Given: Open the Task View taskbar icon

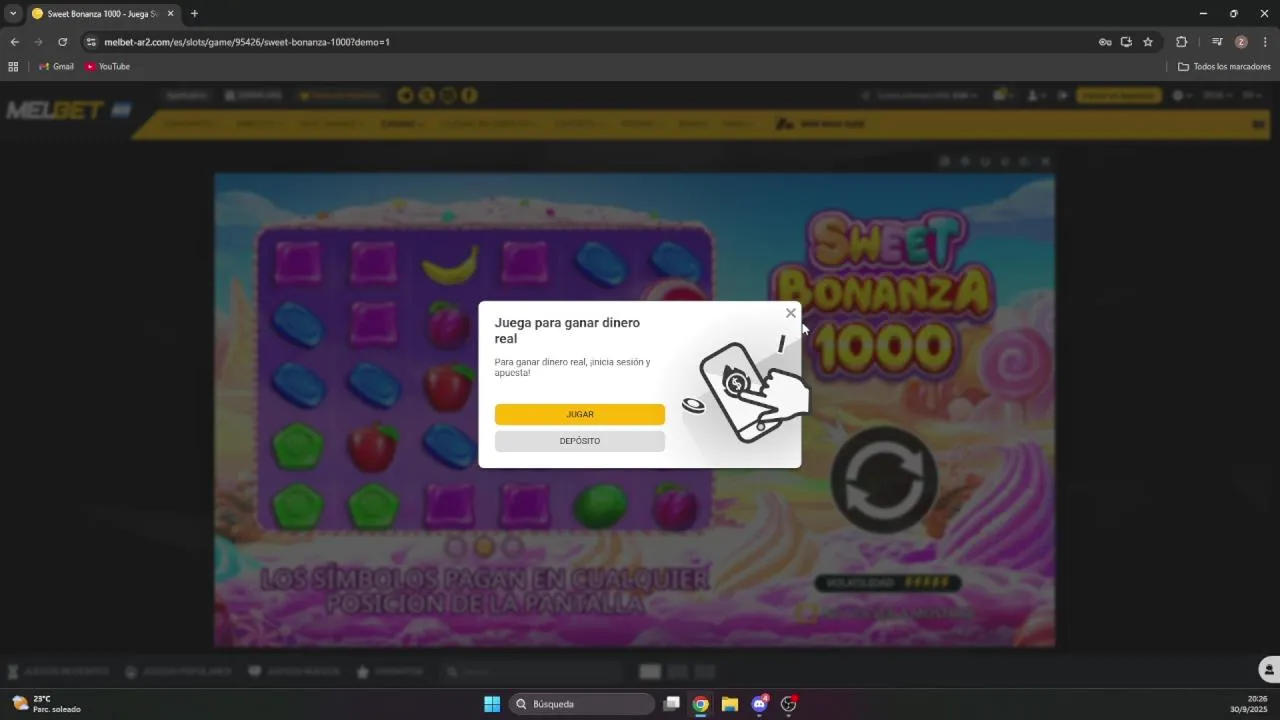Looking at the screenshot, I should 672,704.
